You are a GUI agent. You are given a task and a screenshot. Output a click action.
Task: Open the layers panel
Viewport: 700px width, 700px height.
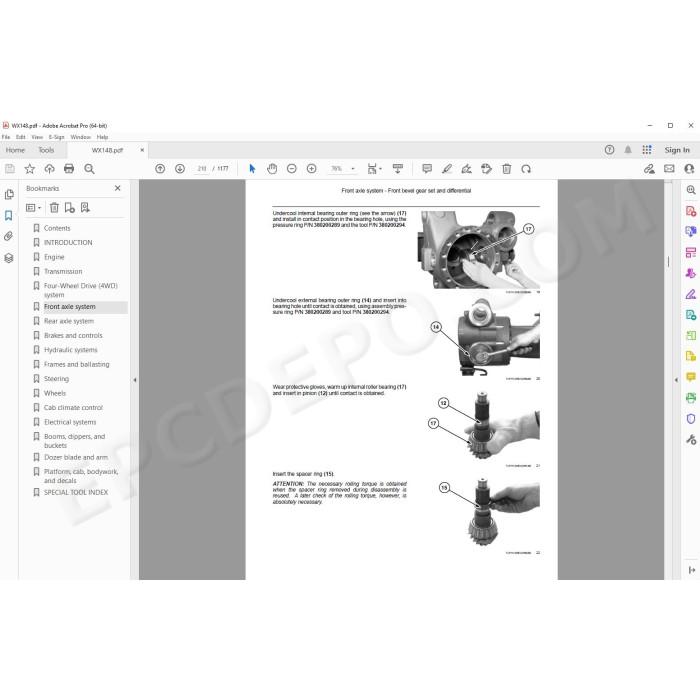click(x=8, y=258)
